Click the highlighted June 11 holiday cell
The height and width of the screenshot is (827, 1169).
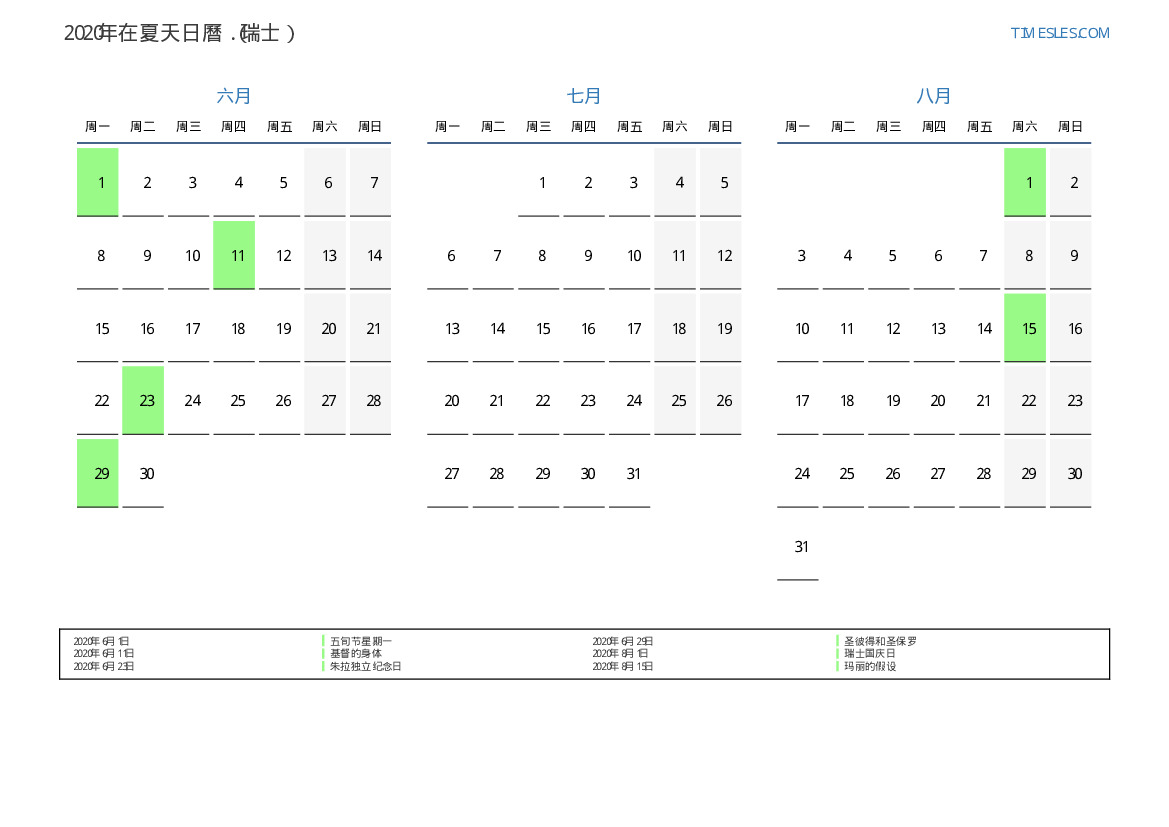[x=234, y=255]
